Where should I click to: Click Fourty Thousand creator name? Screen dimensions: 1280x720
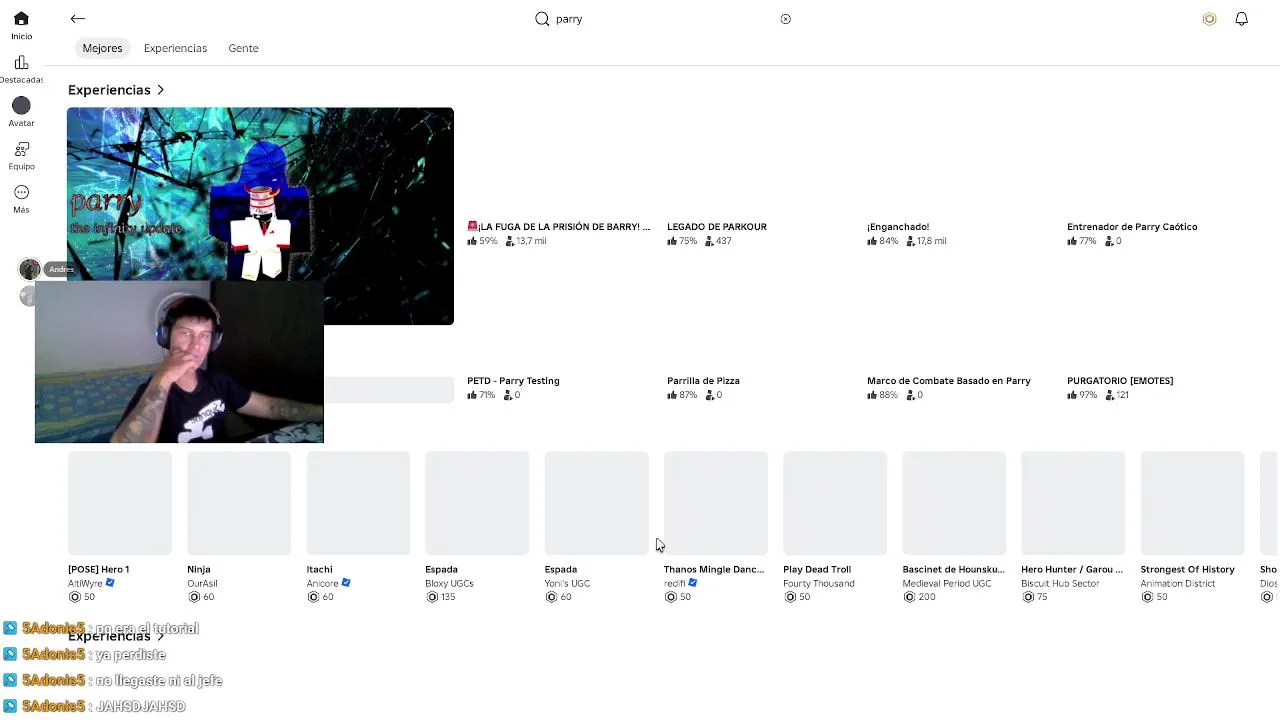(819, 583)
